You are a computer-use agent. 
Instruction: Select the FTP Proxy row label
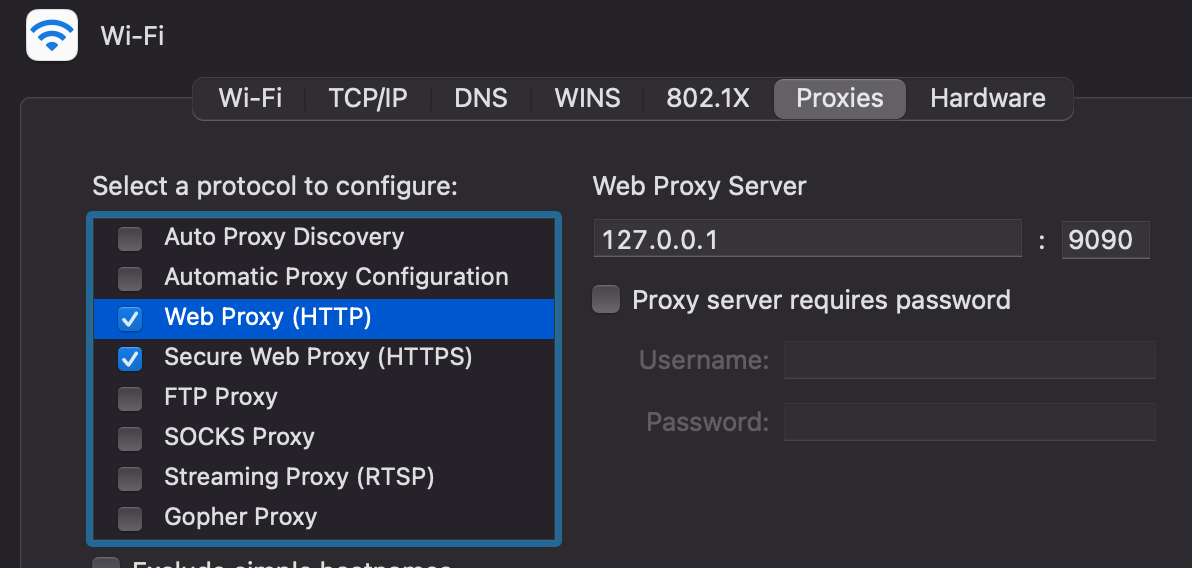tap(220, 397)
